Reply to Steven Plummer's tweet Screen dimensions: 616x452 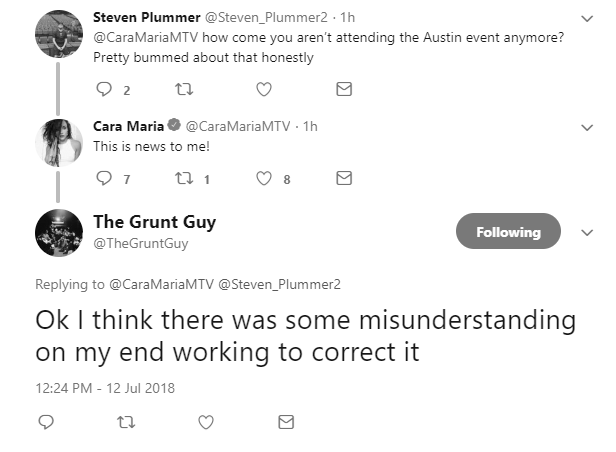pos(104,90)
